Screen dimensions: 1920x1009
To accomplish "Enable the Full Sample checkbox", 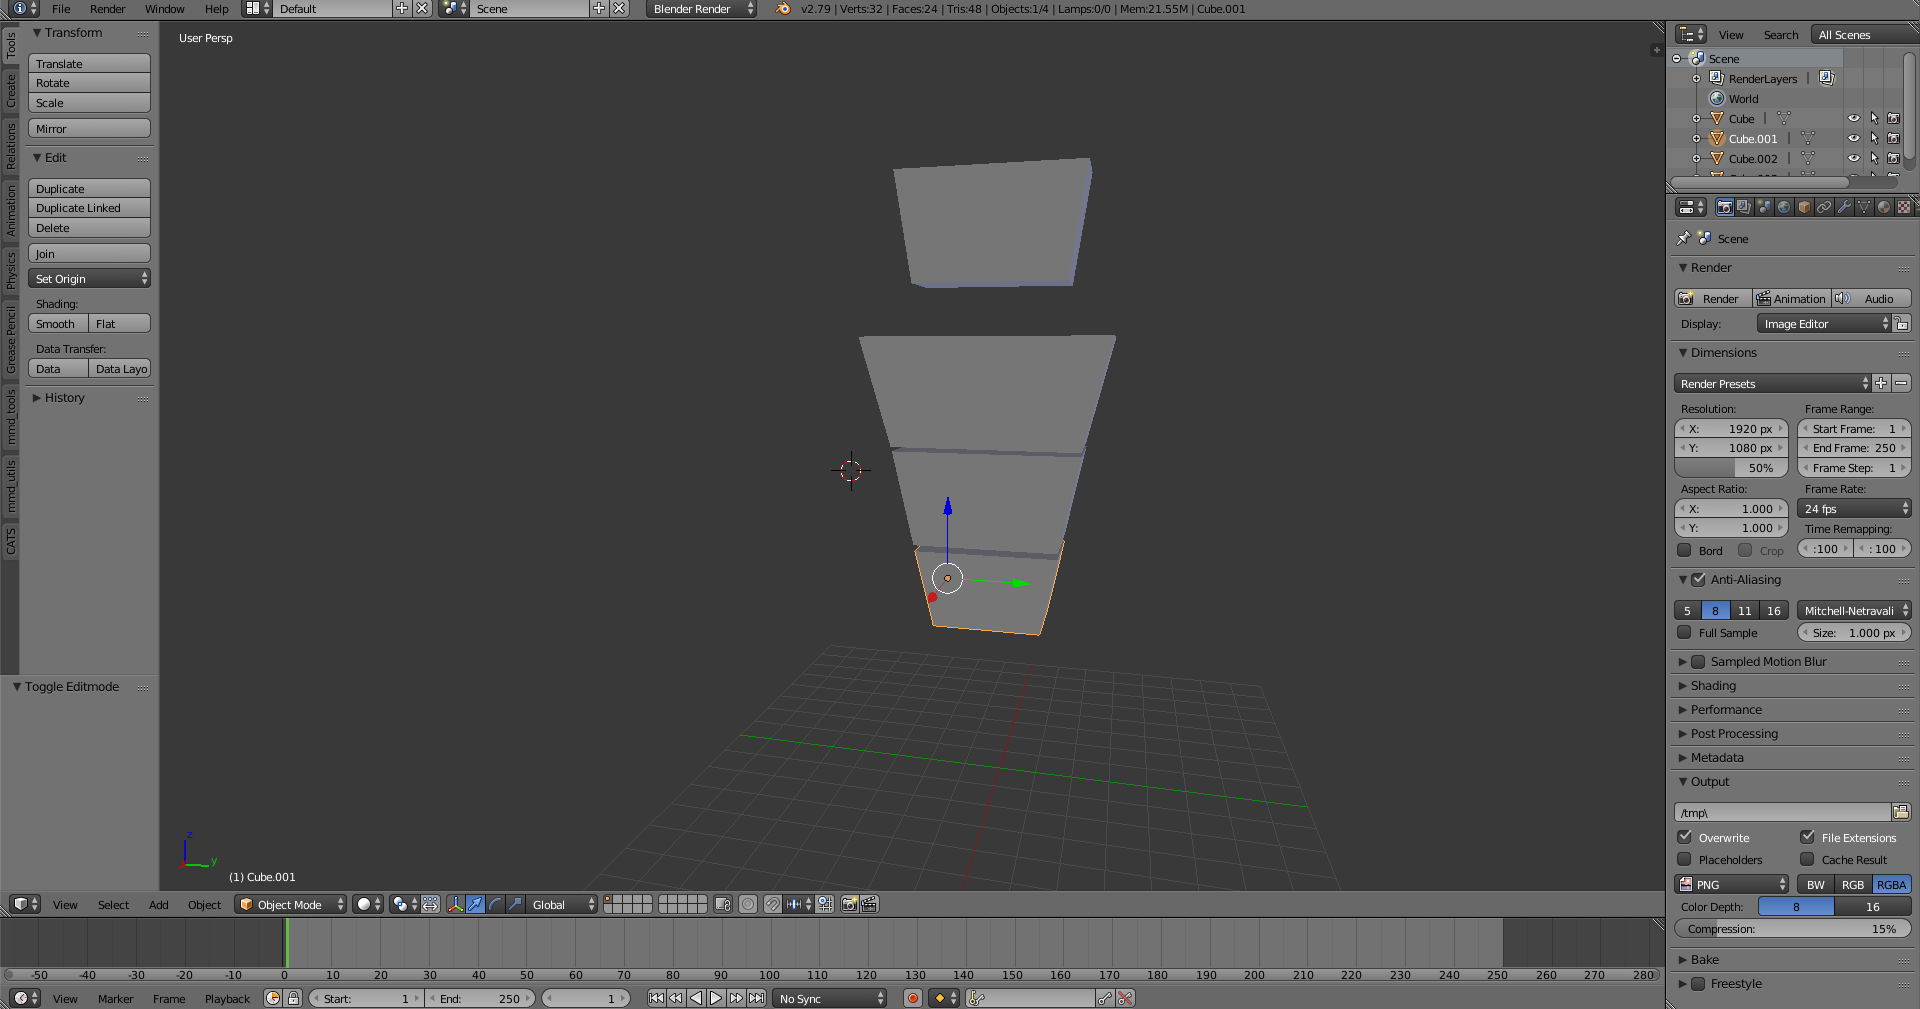I will click(1685, 632).
